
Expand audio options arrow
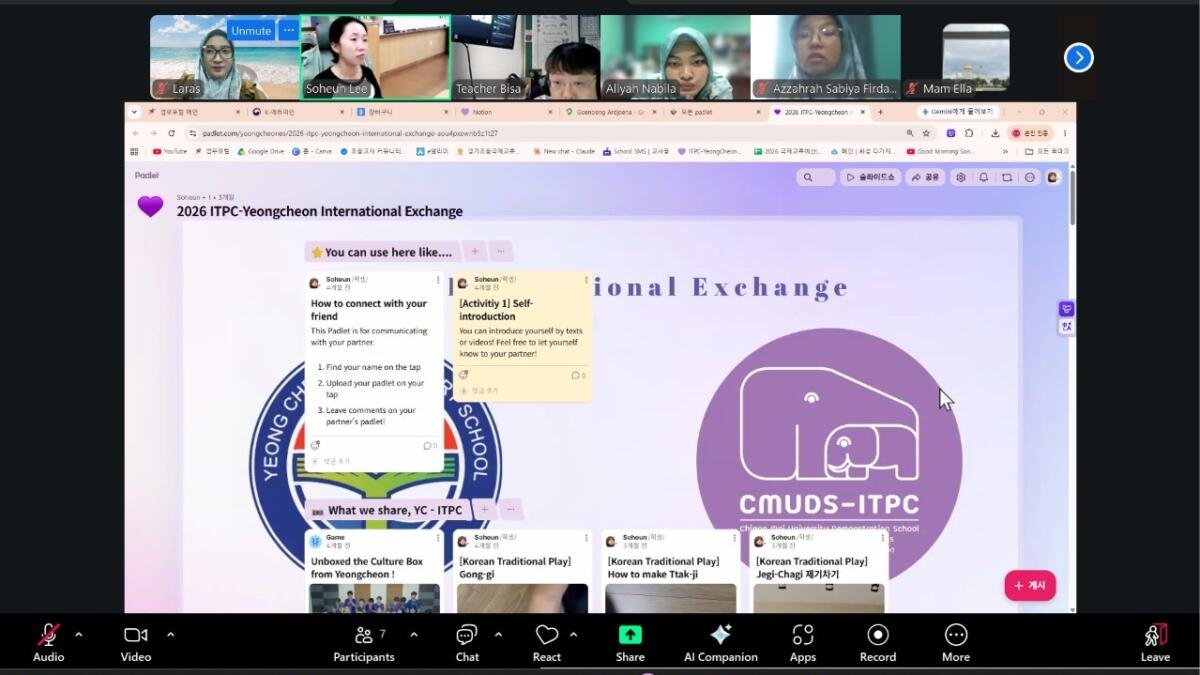(79, 634)
